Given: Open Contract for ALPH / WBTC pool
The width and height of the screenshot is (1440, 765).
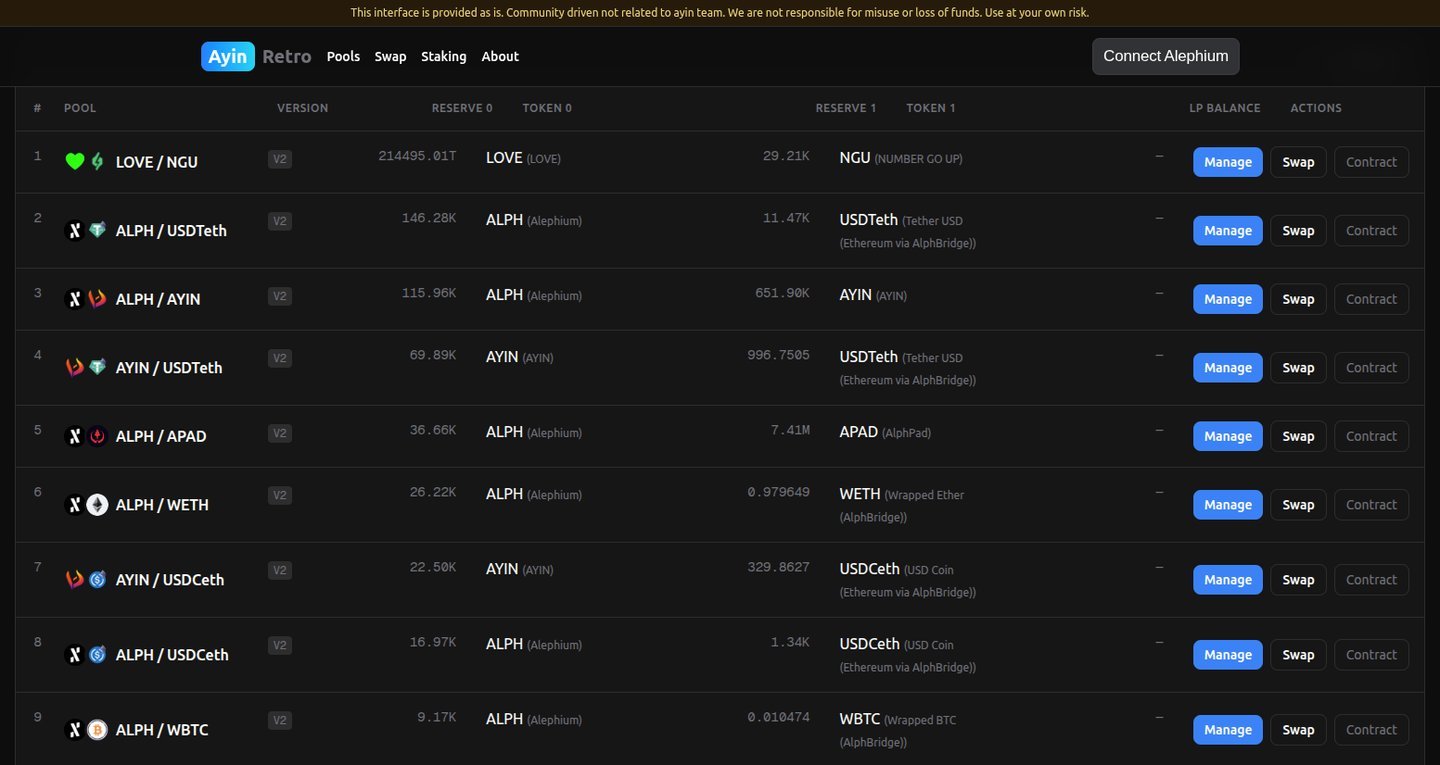Looking at the screenshot, I should point(1372,730).
